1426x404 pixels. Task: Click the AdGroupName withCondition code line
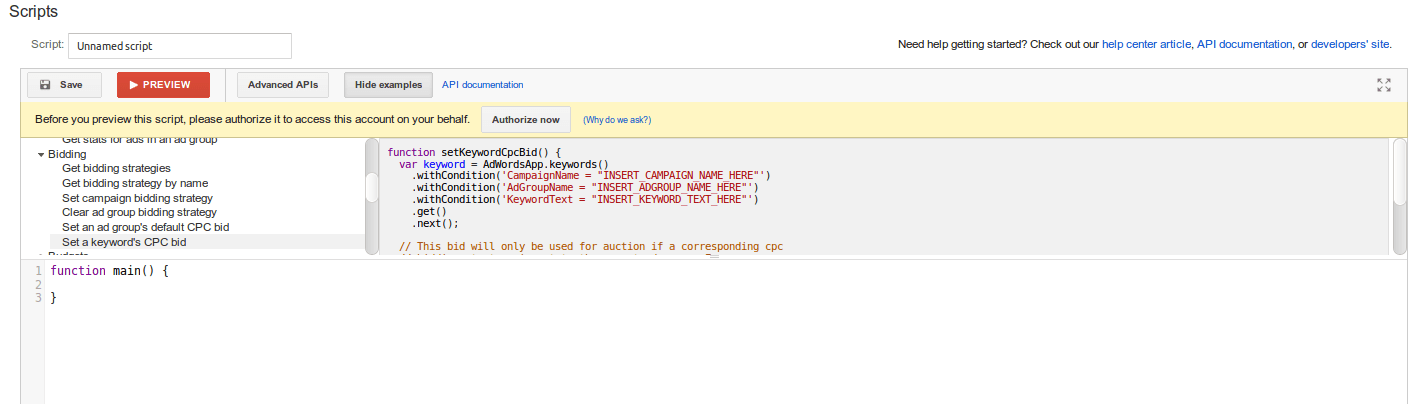tap(585, 187)
